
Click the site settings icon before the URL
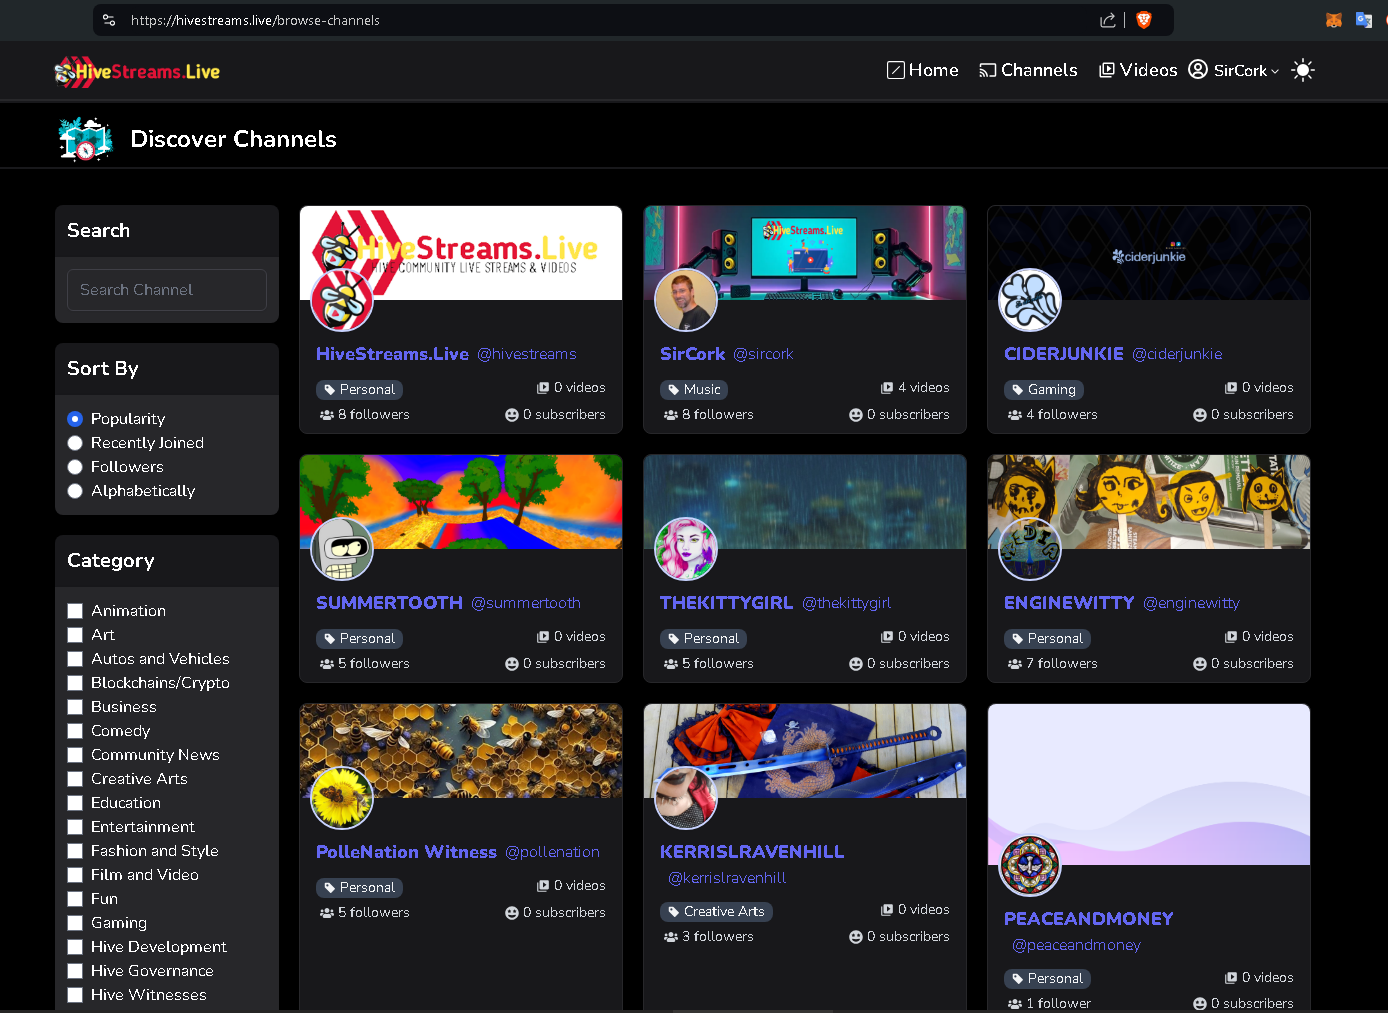(x=109, y=20)
